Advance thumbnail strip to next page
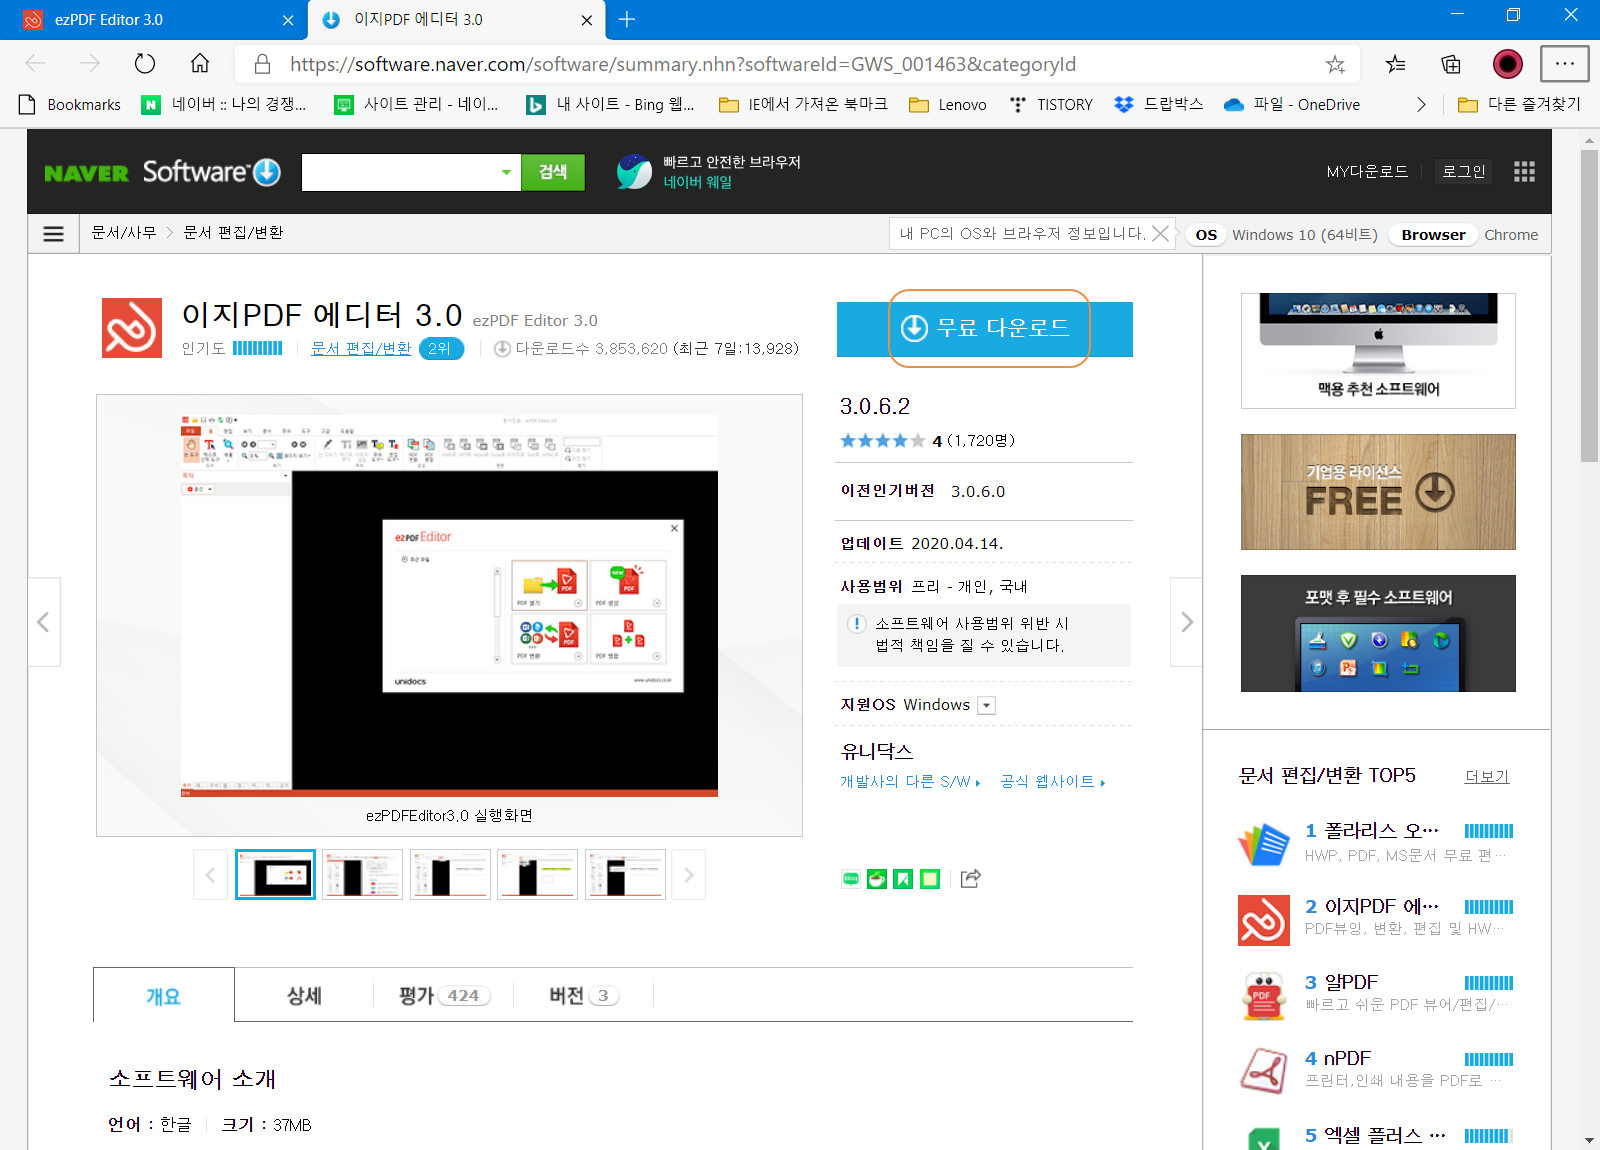The width and height of the screenshot is (1600, 1150). [x=688, y=875]
